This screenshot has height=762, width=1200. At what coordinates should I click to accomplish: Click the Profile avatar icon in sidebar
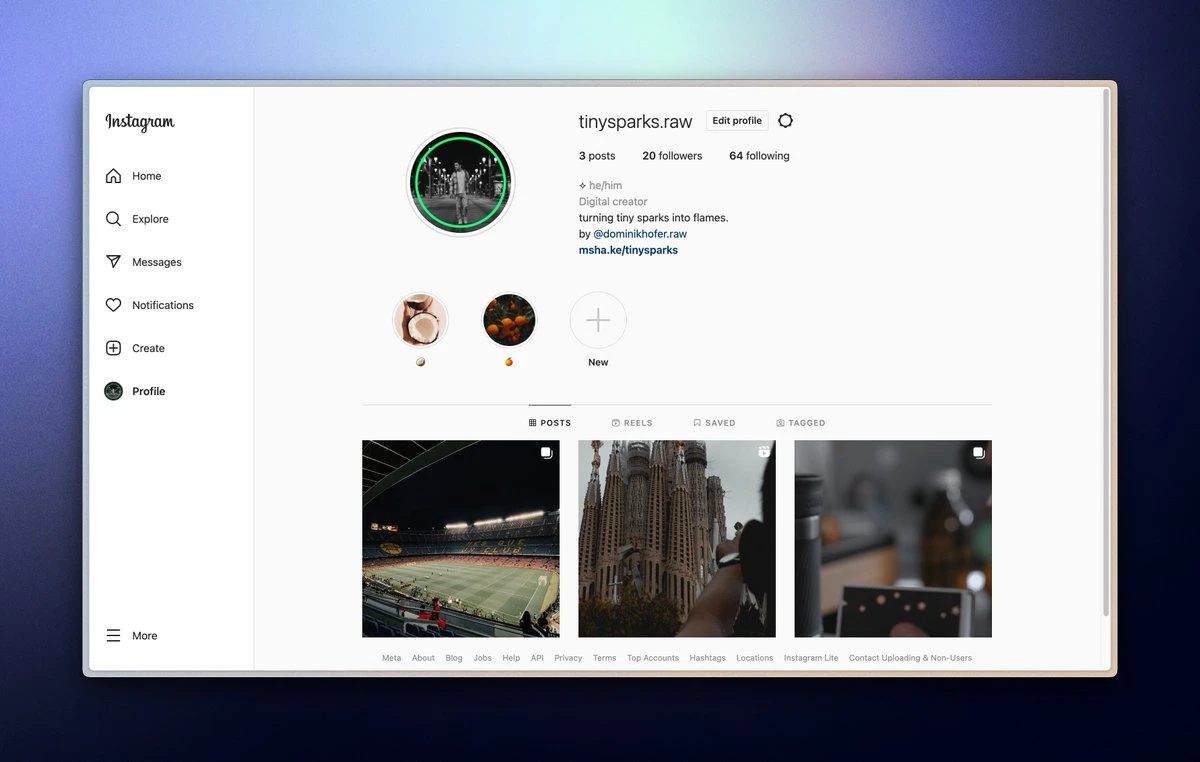tap(114, 391)
